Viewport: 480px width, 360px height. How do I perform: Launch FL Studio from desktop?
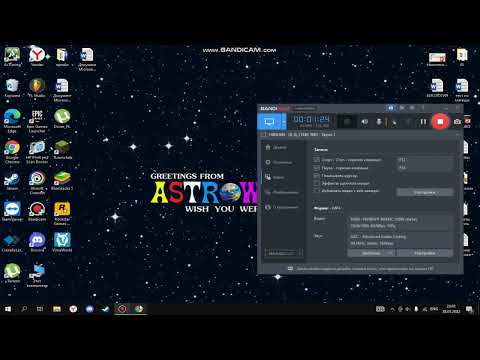[x=37, y=88]
